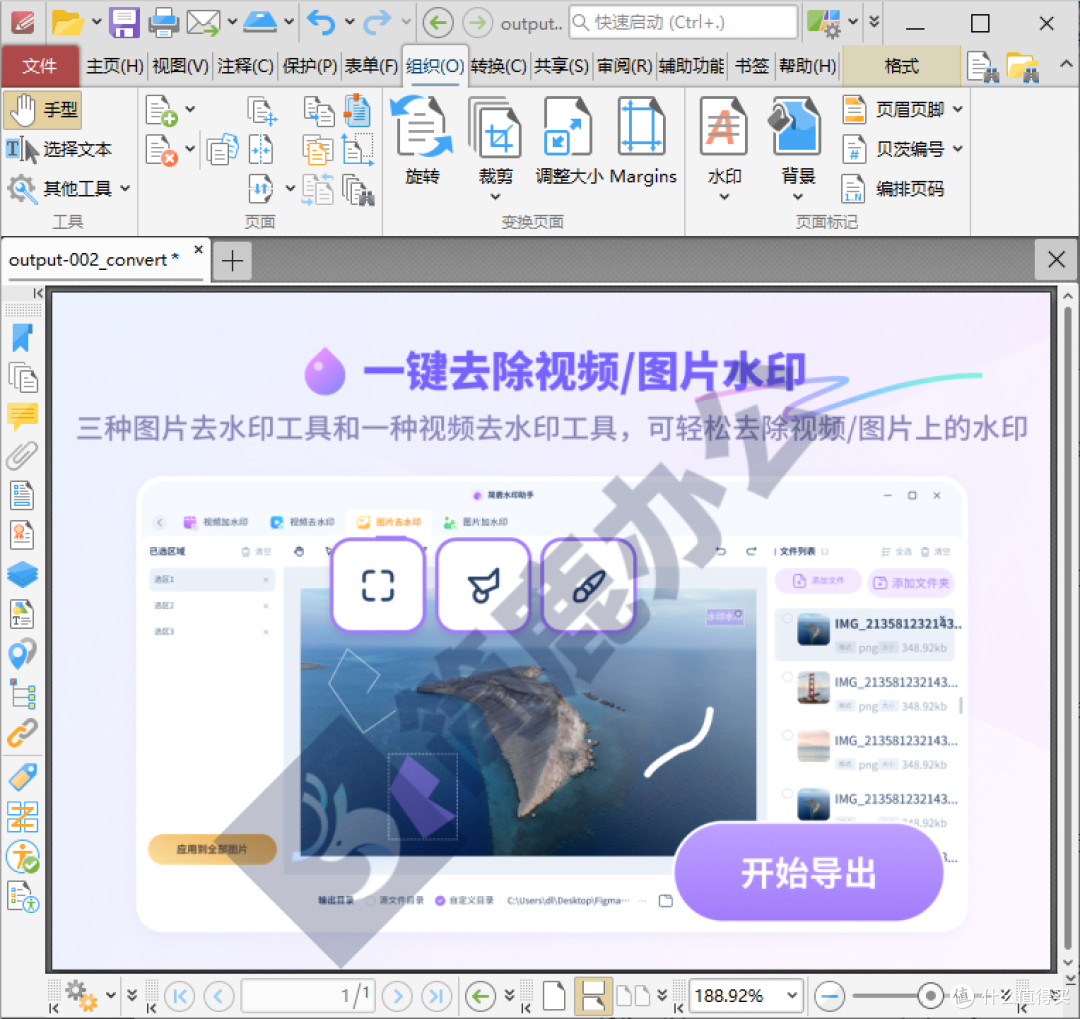
Task: Click the zoom slider handle
Action: coord(930,996)
